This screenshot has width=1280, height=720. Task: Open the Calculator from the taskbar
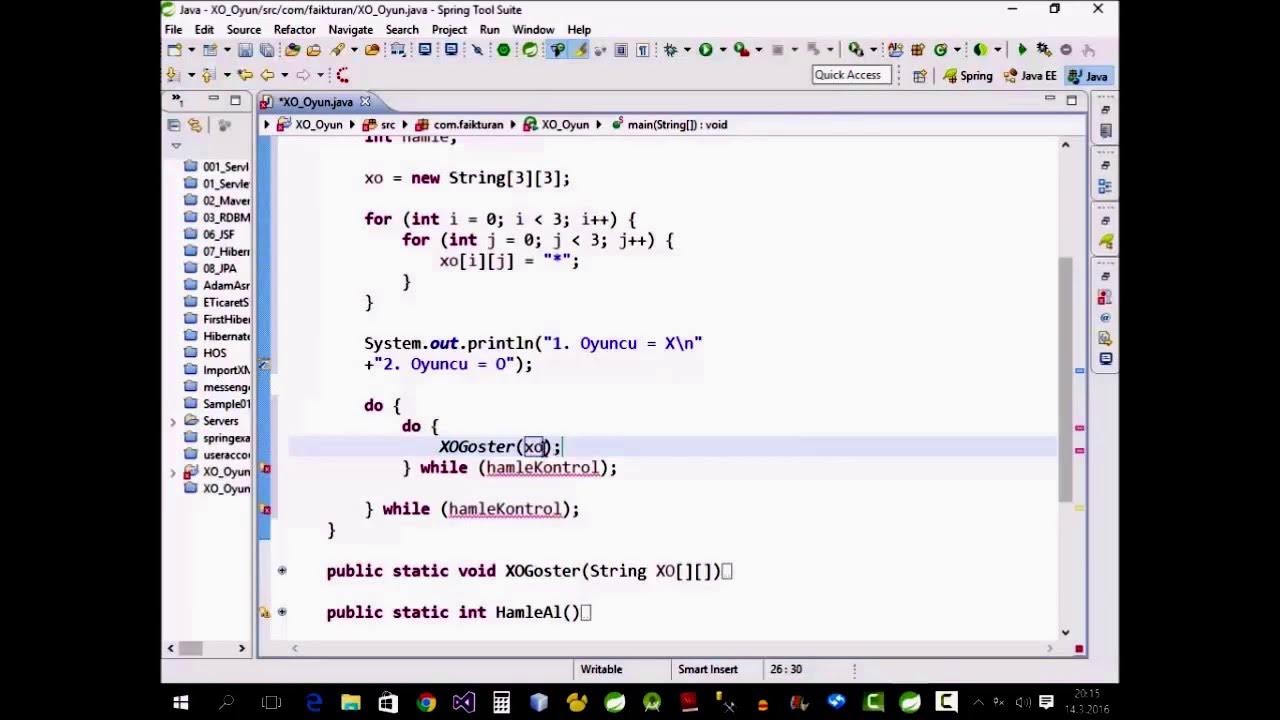501,703
